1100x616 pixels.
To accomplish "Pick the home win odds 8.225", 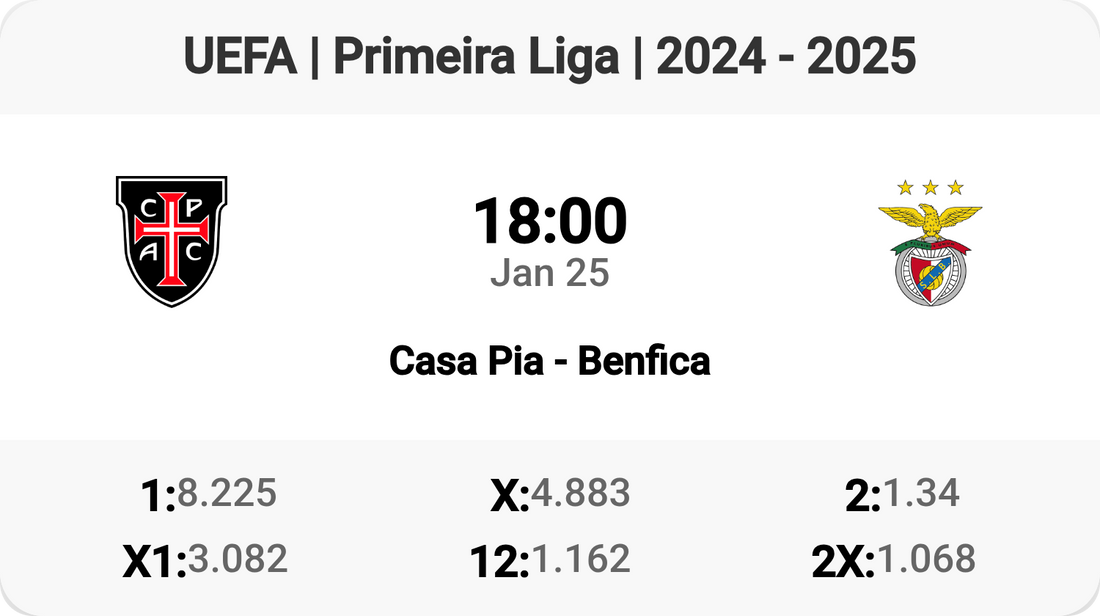I will [227, 493].
